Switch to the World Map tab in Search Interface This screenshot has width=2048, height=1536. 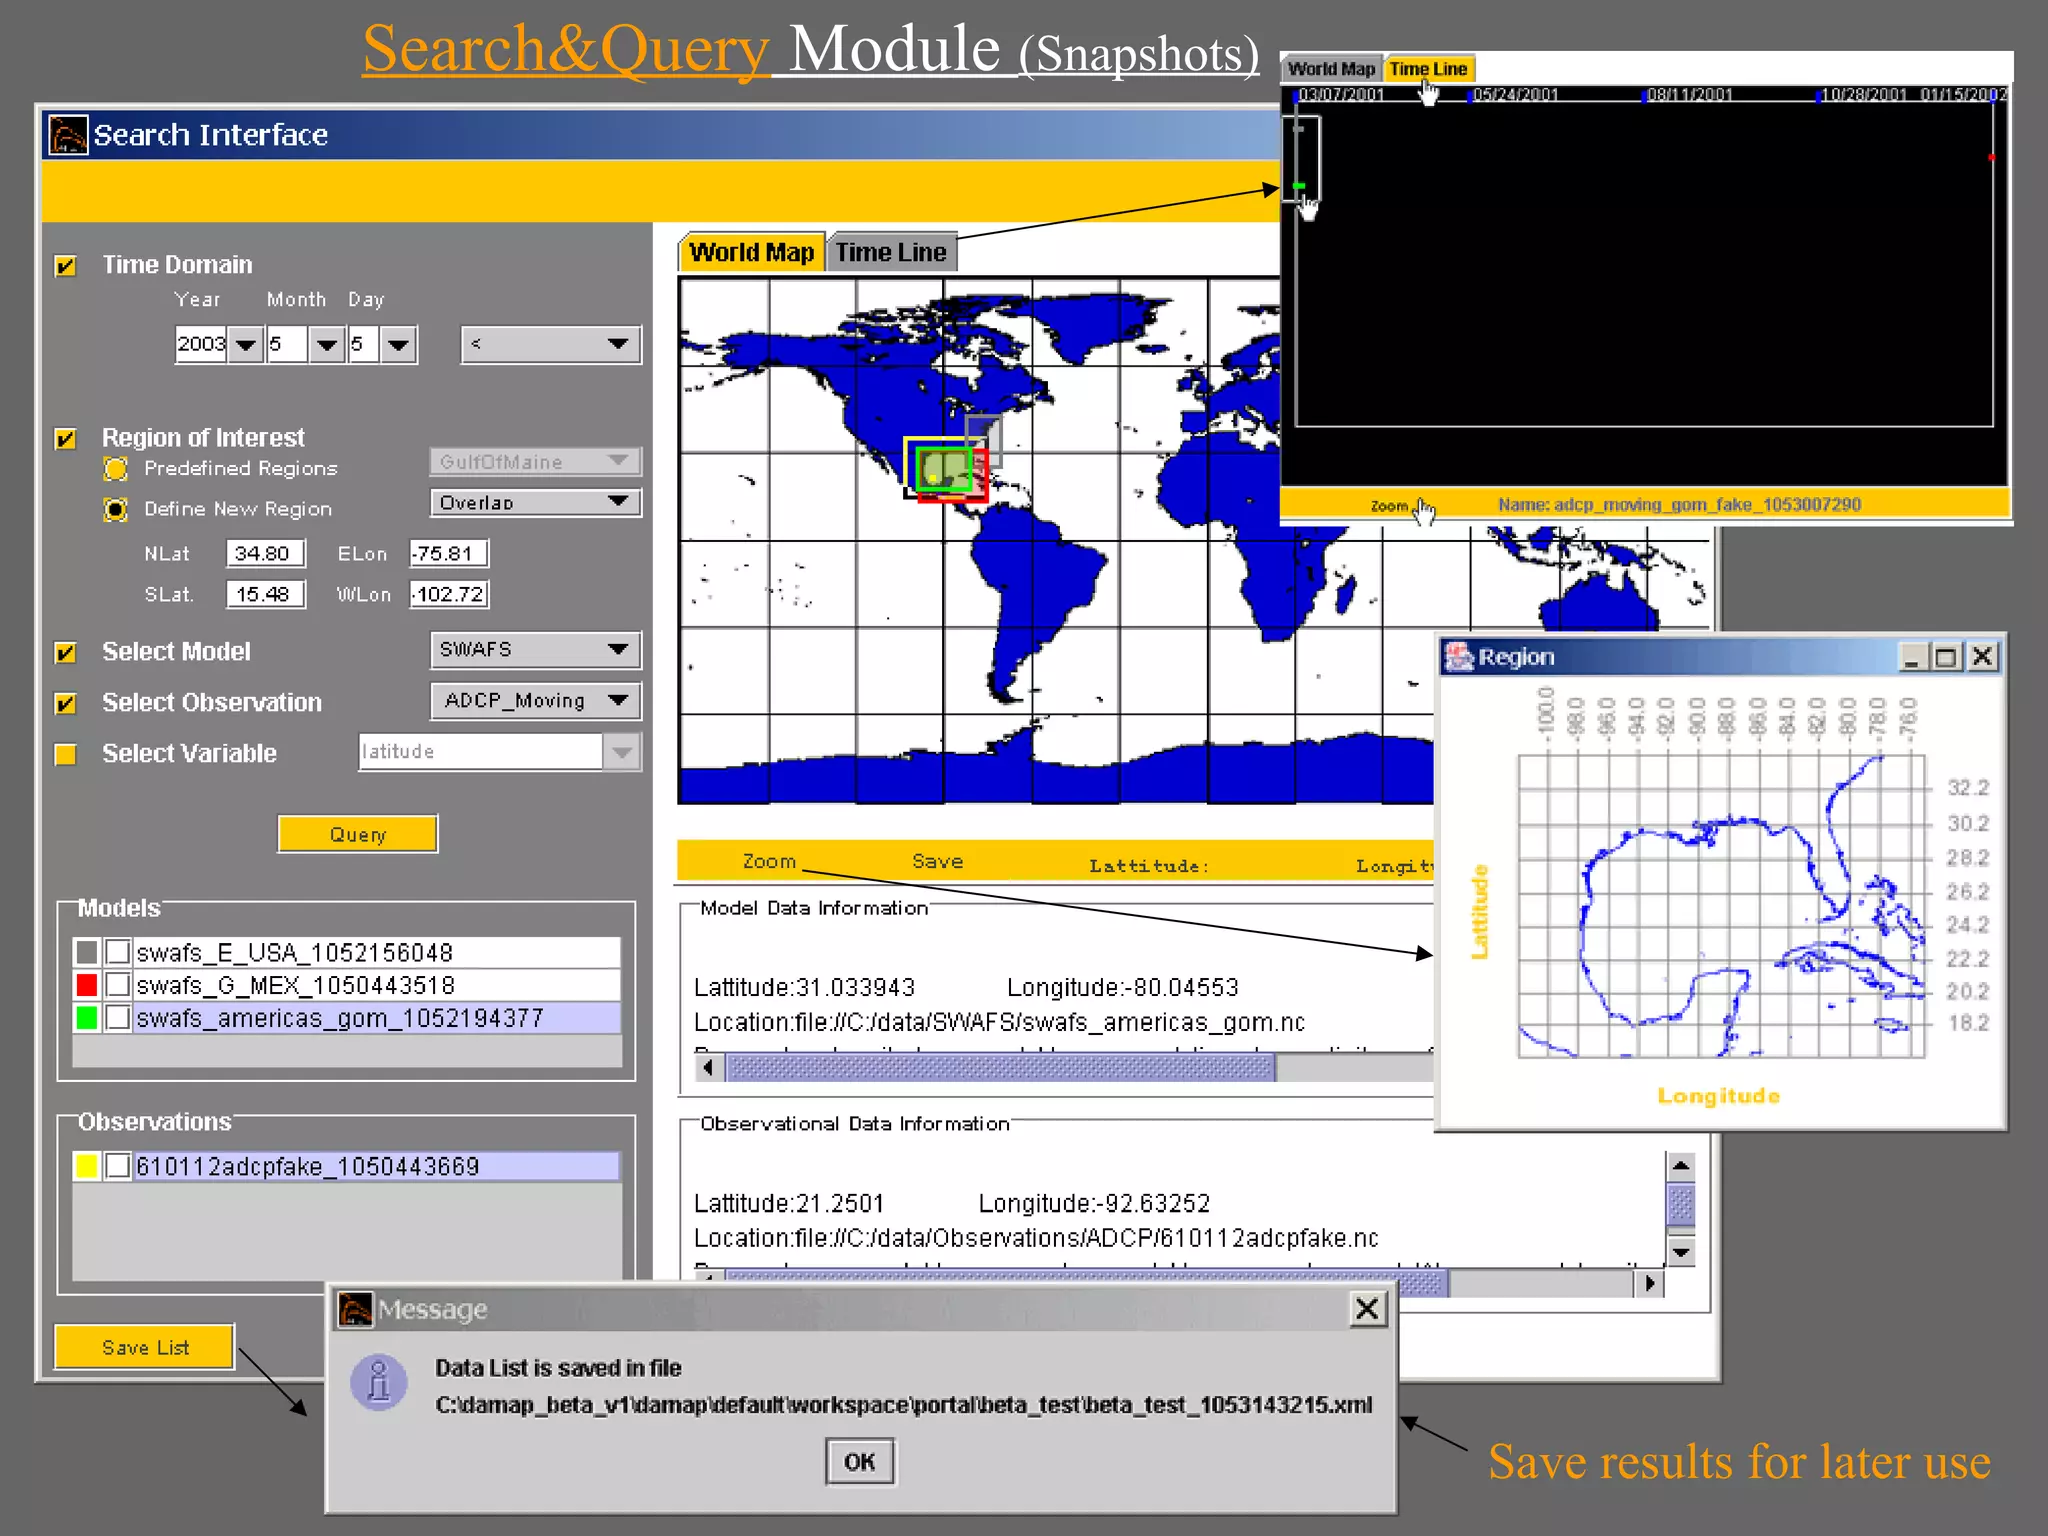point(752,252)
